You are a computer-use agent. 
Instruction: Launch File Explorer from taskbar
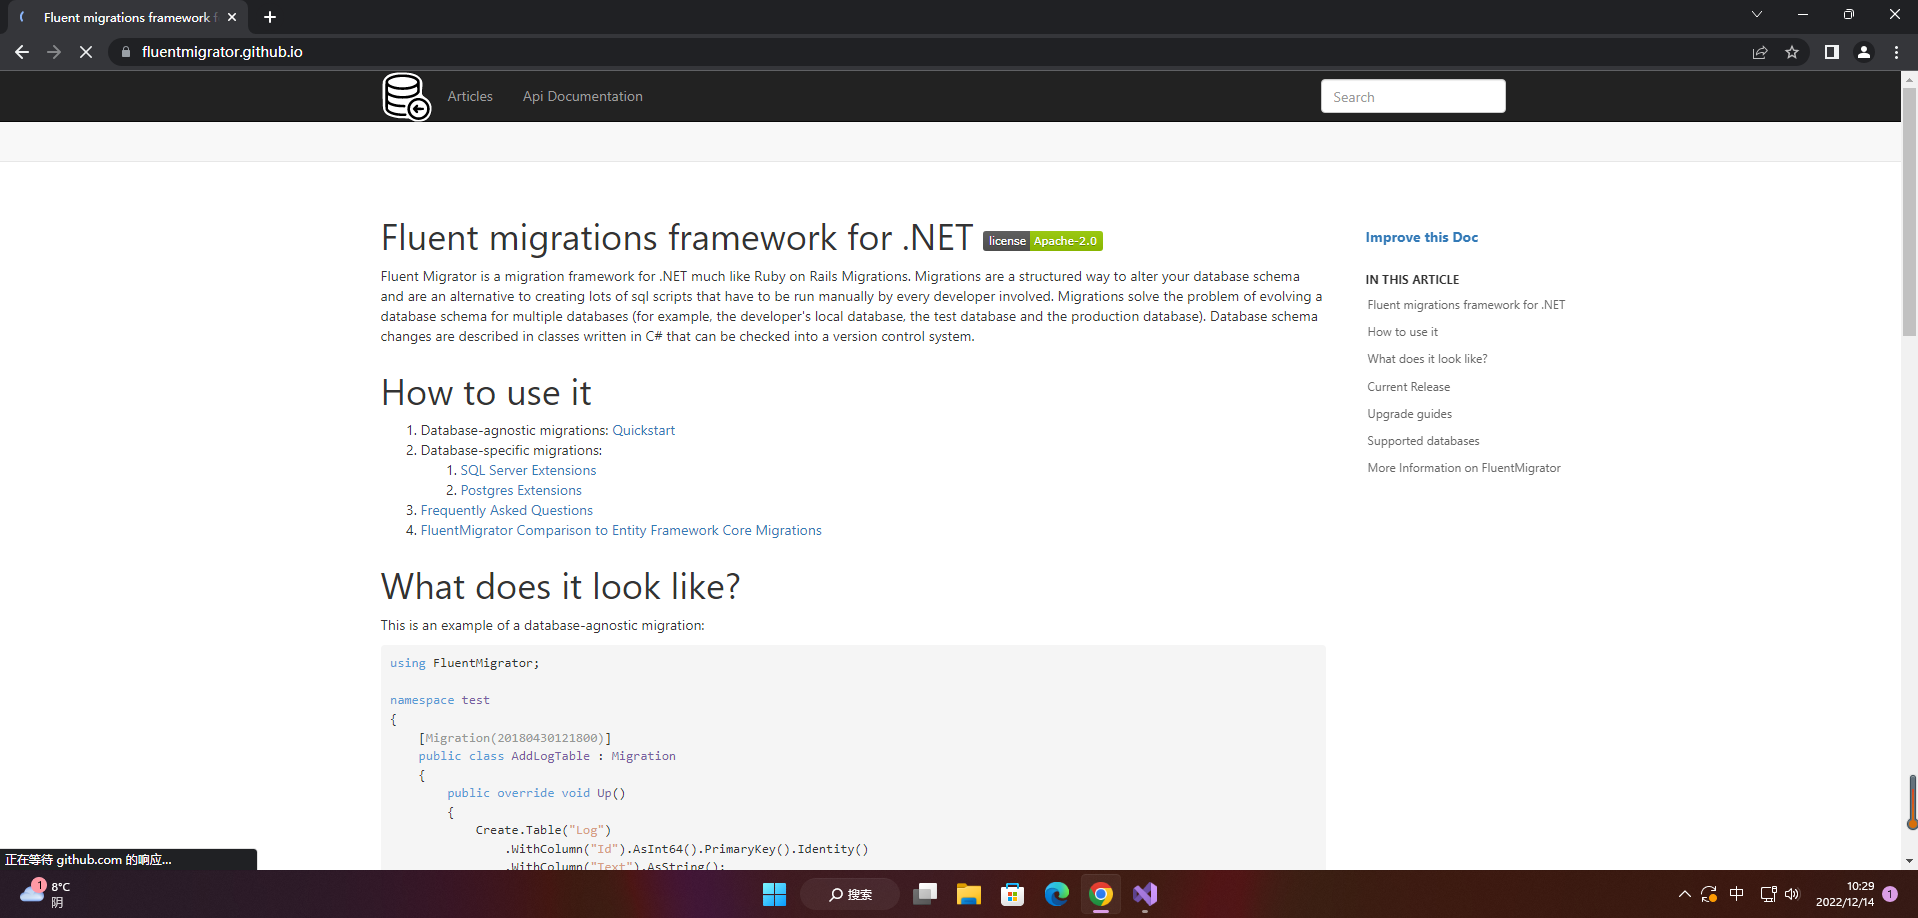click(x=969, y=894)
